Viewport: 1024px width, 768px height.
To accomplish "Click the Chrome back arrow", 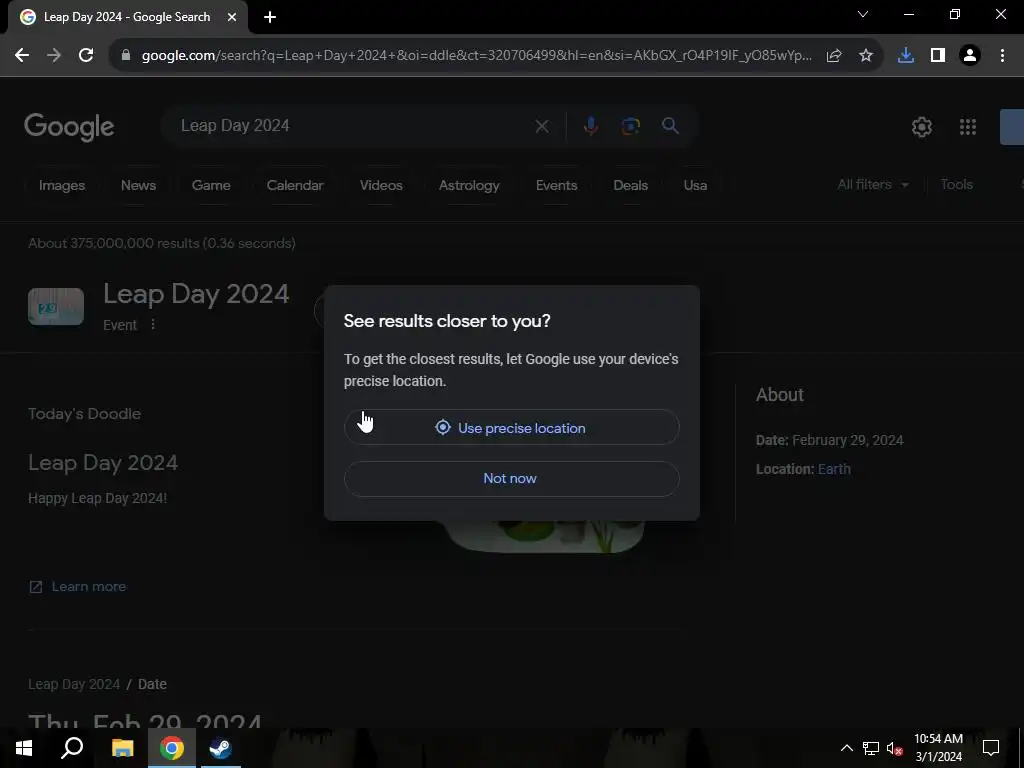I will pos(22,56).
